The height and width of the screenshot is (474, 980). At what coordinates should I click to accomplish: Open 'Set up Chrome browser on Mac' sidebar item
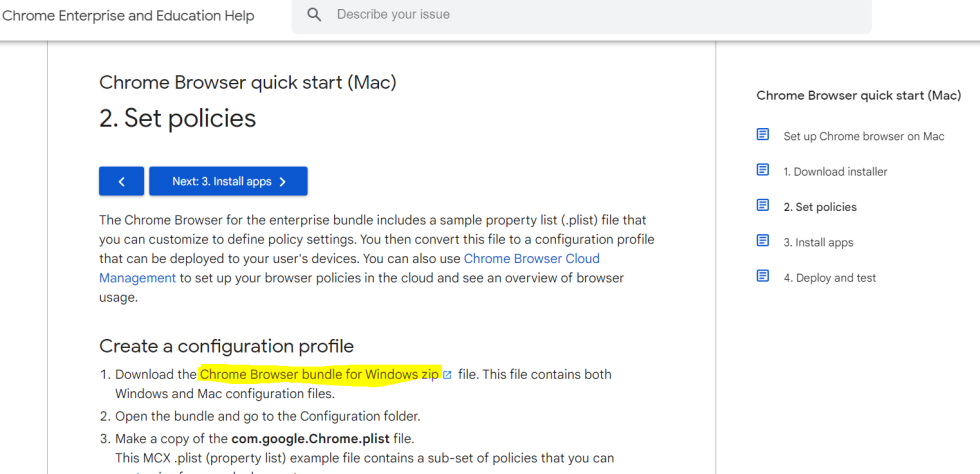point(864,136)
